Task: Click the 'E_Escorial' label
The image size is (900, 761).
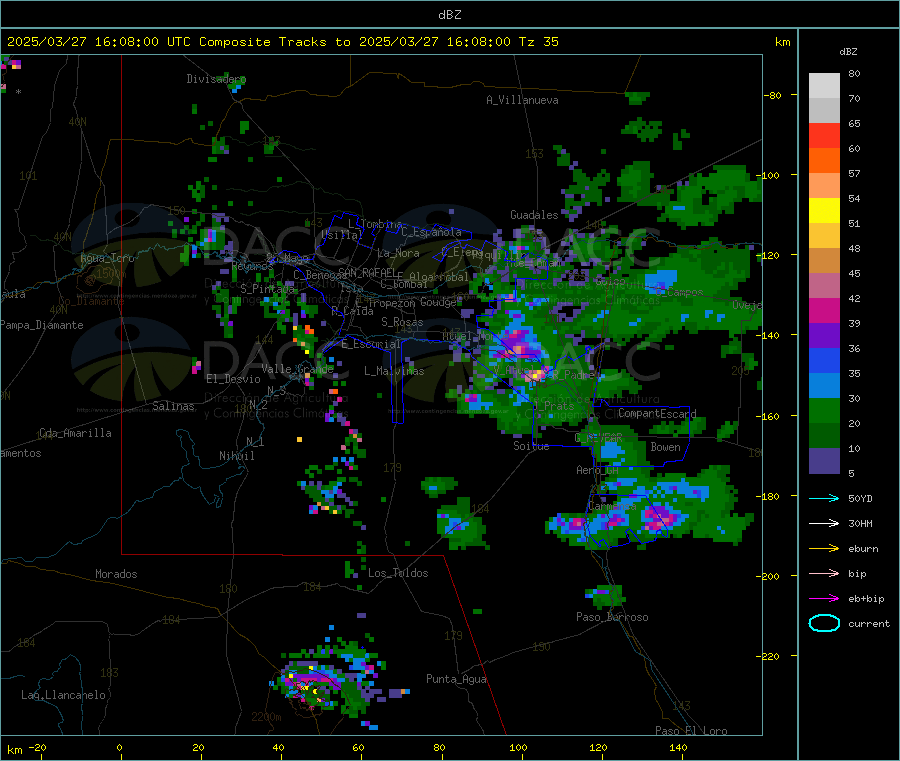Action: pos(370,344)
